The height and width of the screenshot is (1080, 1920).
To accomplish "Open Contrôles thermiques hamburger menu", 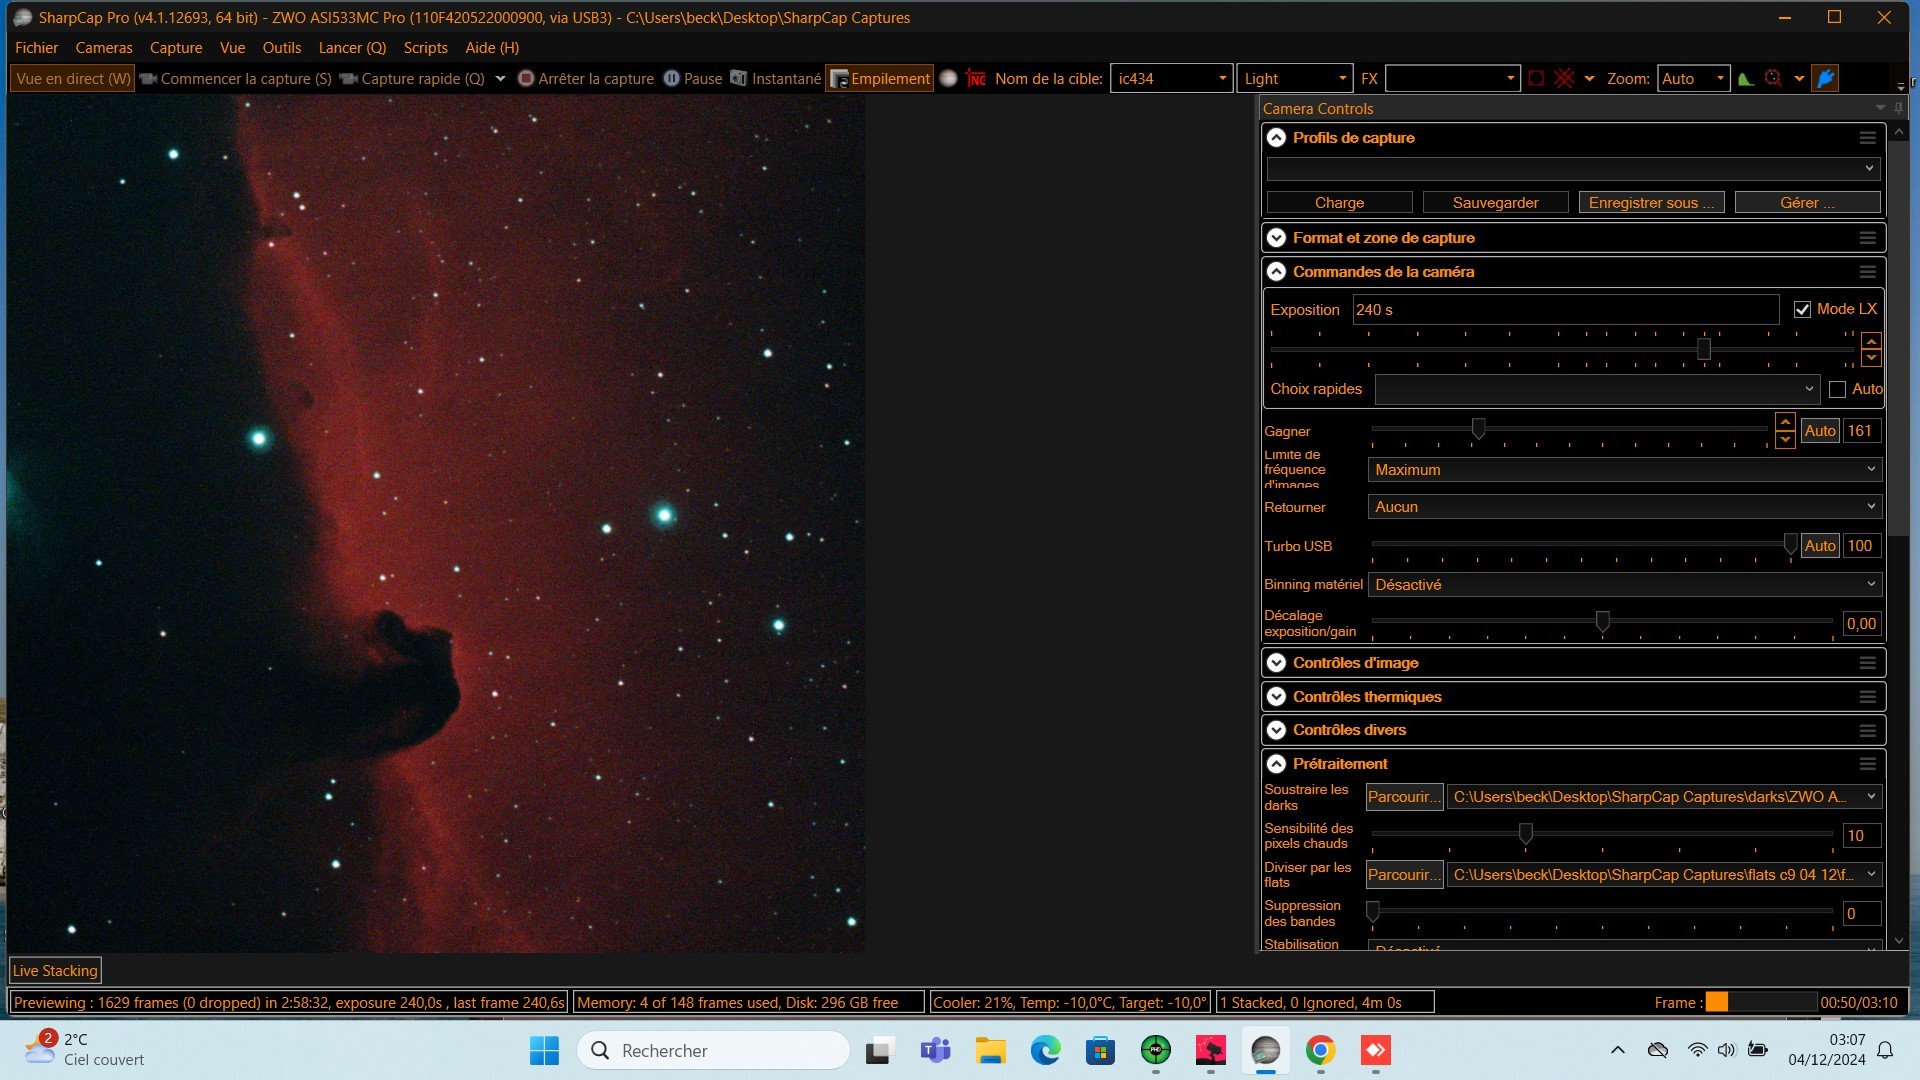I will point(1868,697).
